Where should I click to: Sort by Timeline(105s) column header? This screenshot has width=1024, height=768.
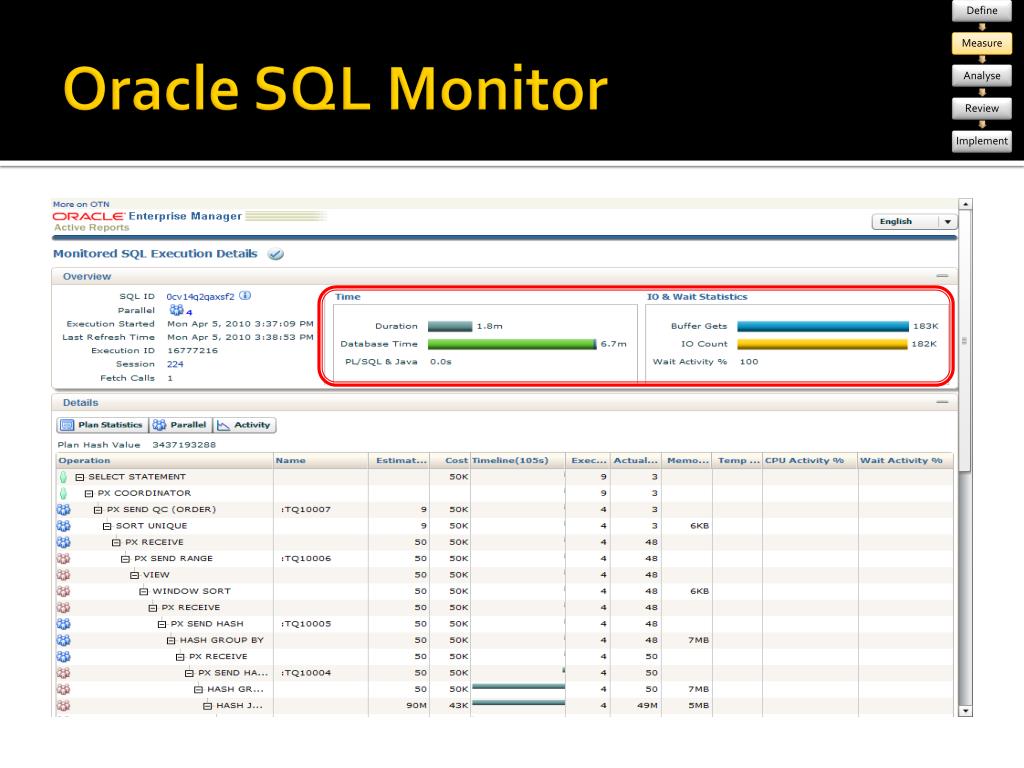click(517, 460)
